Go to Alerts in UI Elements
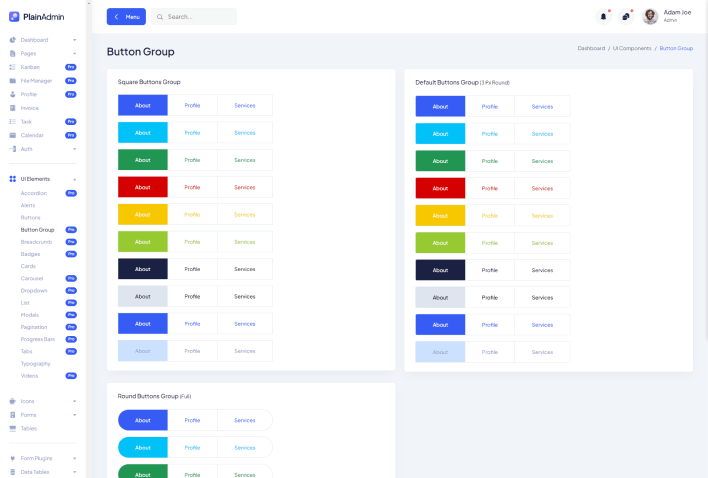Image resolution: width=708 pixels, height=478 pixels. click(x=28, y=205)
